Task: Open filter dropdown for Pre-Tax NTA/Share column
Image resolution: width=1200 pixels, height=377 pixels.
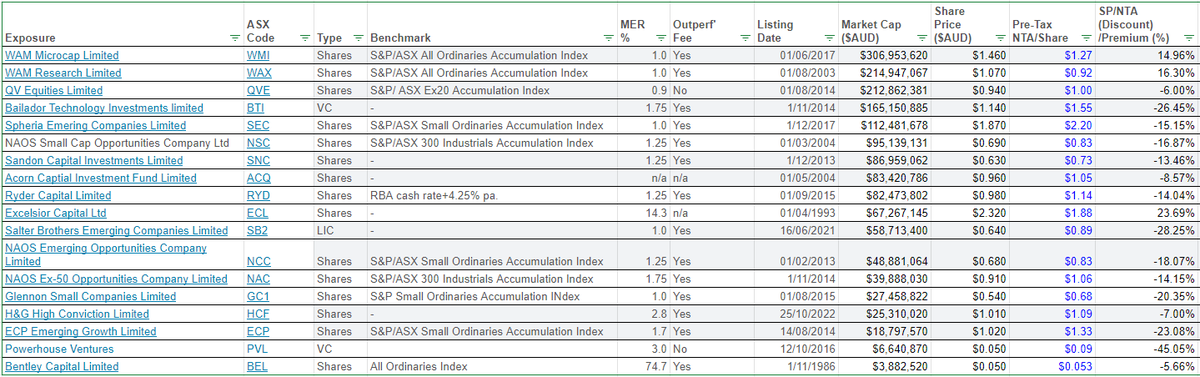Action: pyautogui.click(x=1086, y=38)
